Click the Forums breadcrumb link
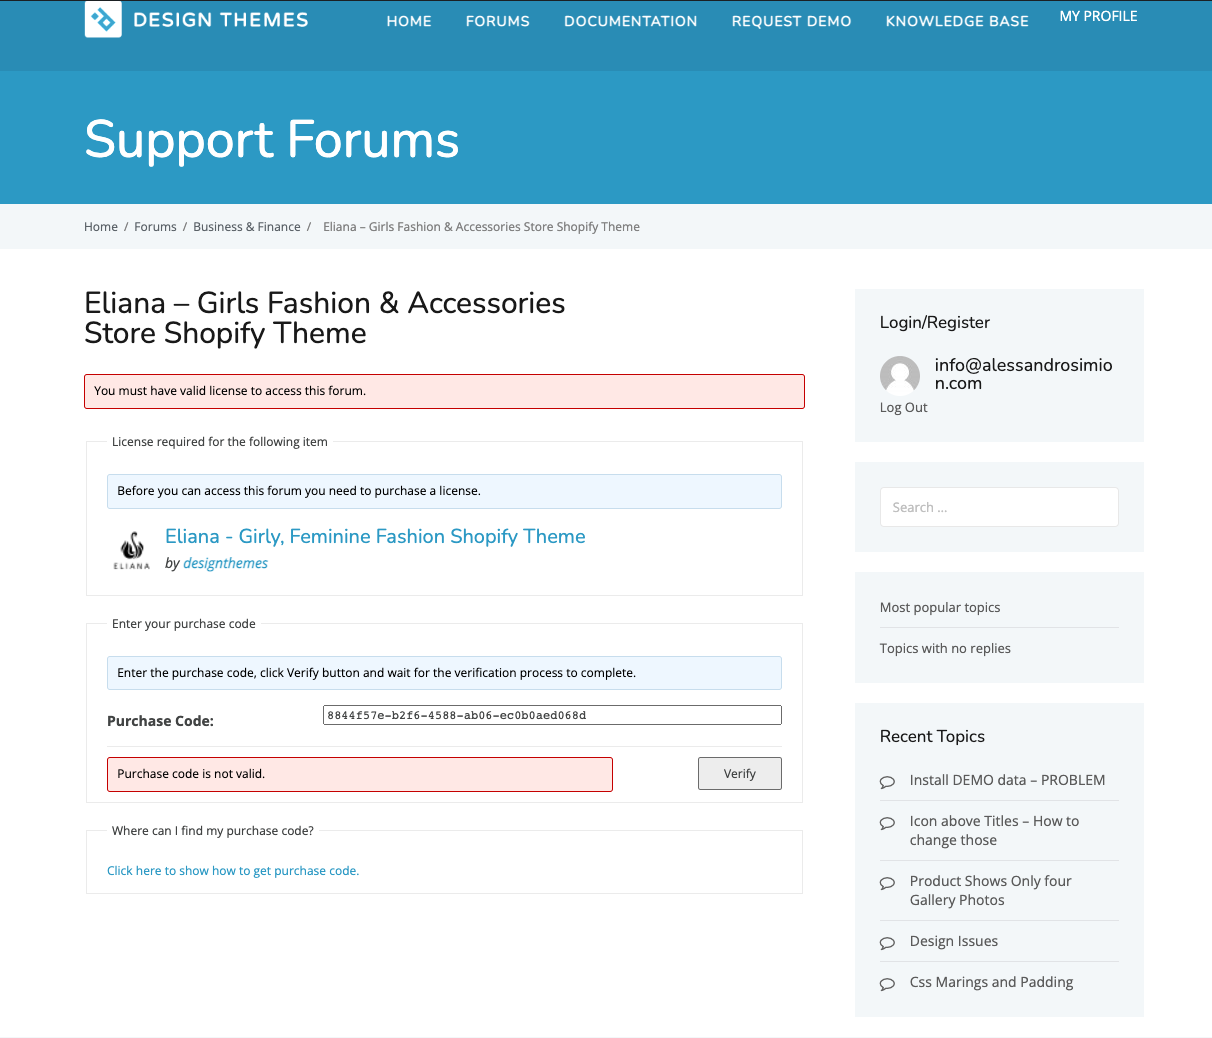This screenshot has width=1212, height=1038. pyautogui.click(x=155, y=227)
